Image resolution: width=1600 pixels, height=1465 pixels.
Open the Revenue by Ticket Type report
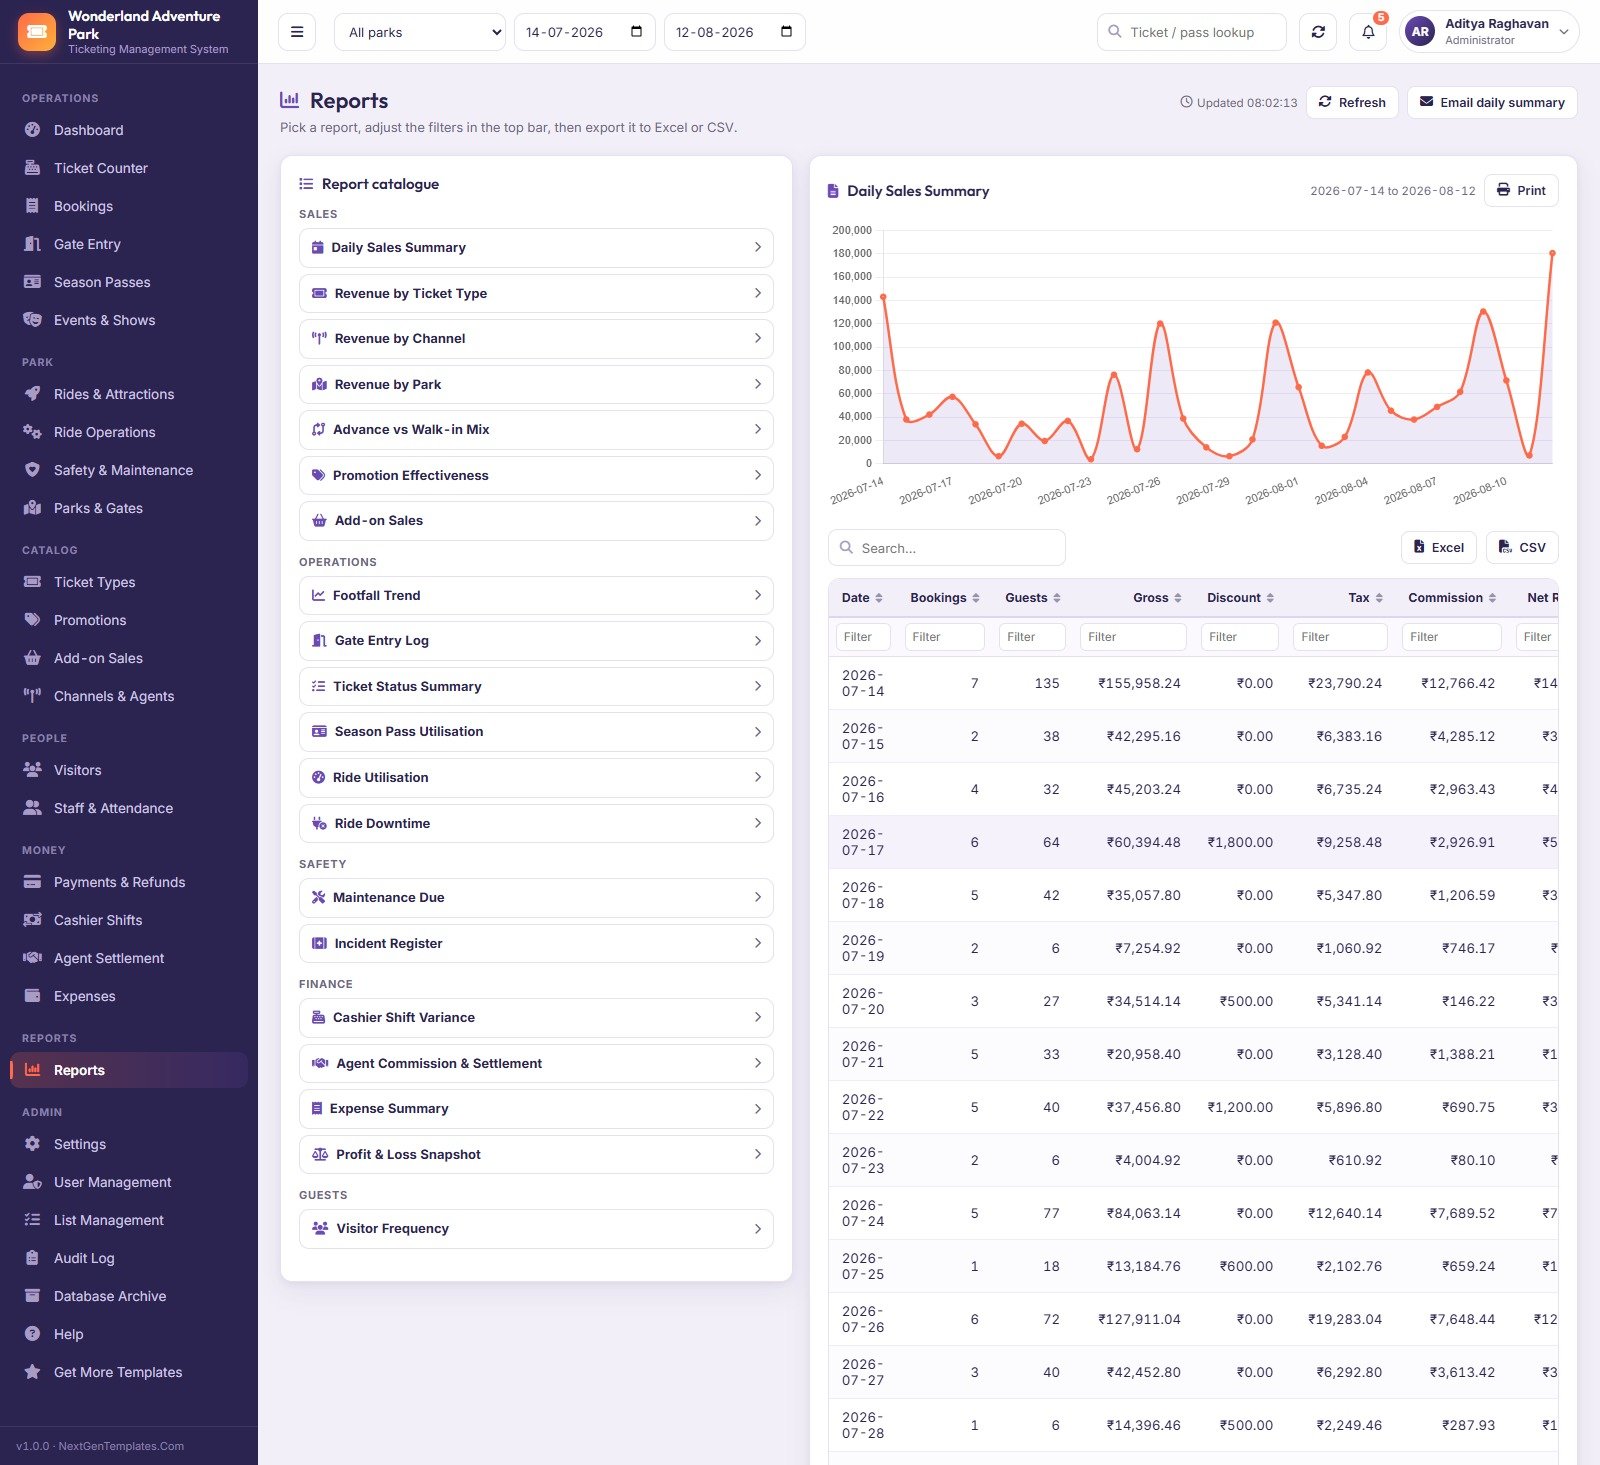coord(536,293)
